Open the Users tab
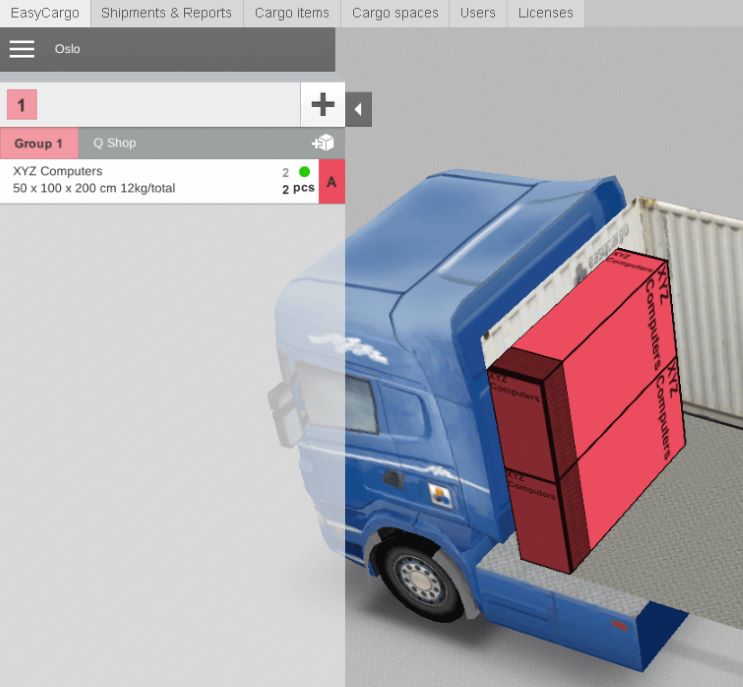This screenshot has height=687, width=743. point(478,13)
